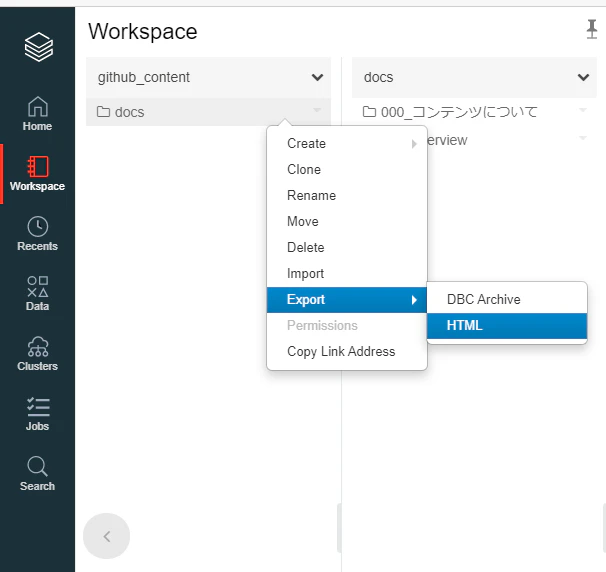
Task: Expand the Create submenu
Action: (347, 143)
